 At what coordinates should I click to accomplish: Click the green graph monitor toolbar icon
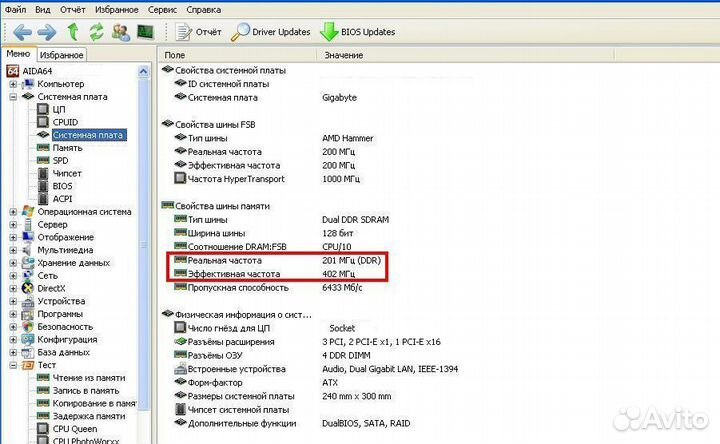click(146, 31)
